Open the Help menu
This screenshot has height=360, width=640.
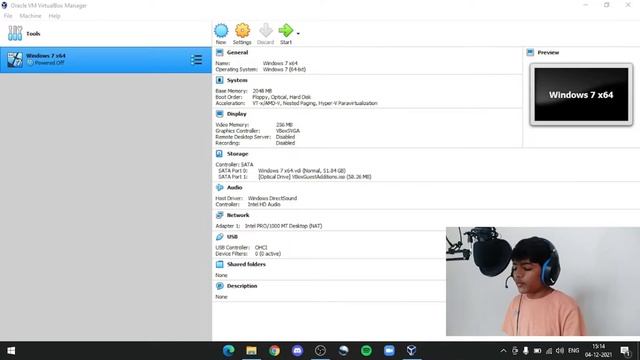pyautogui.click(x=54, y=16)
